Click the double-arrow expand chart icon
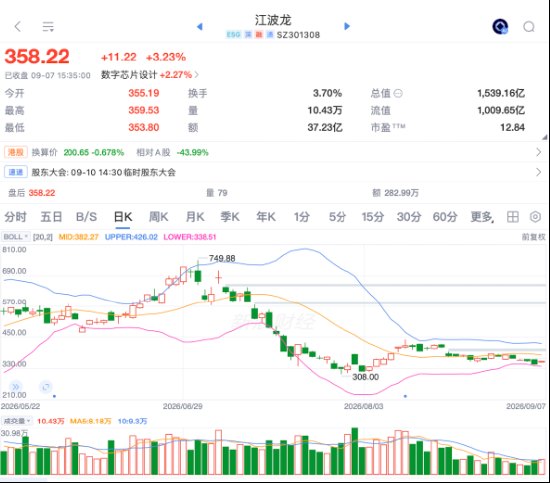This screenshot has height=483, width=550. (x=15, y=387)
